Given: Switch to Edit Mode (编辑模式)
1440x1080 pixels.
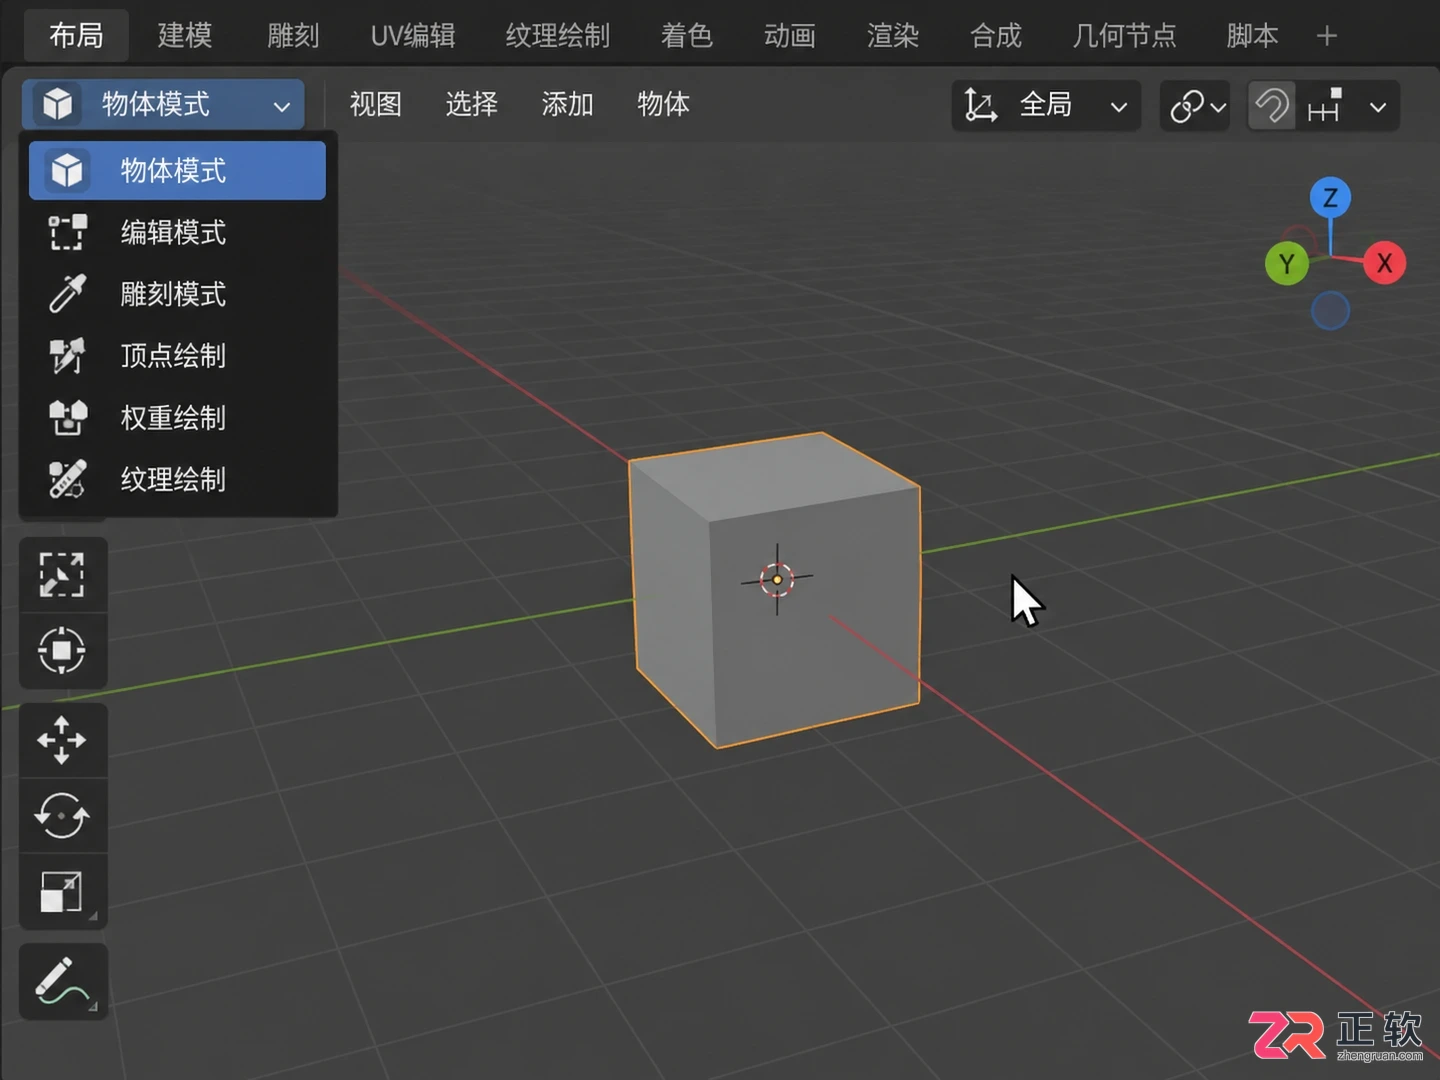Looking at the screenshot, I should (177, 233).
